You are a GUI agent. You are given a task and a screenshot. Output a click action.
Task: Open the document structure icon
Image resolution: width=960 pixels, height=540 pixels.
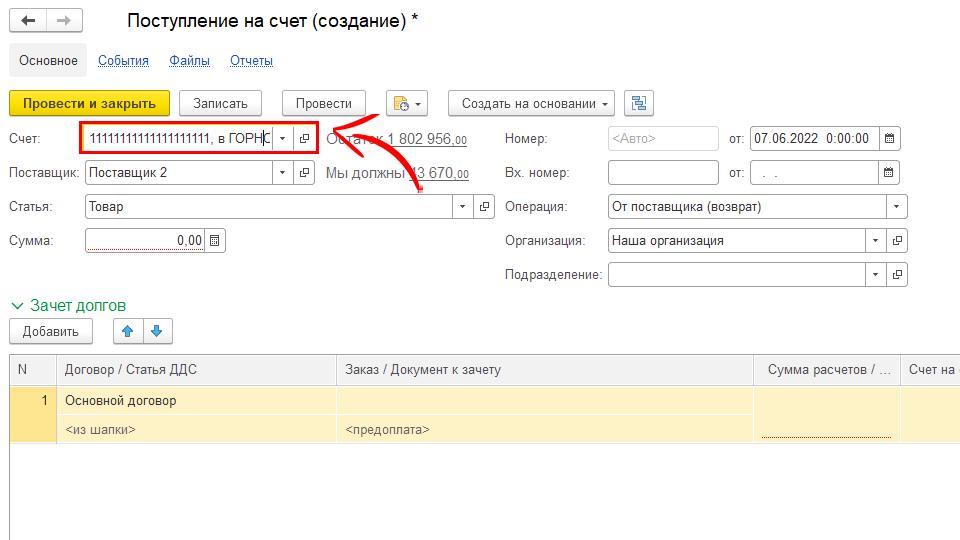tap(638, 103)
